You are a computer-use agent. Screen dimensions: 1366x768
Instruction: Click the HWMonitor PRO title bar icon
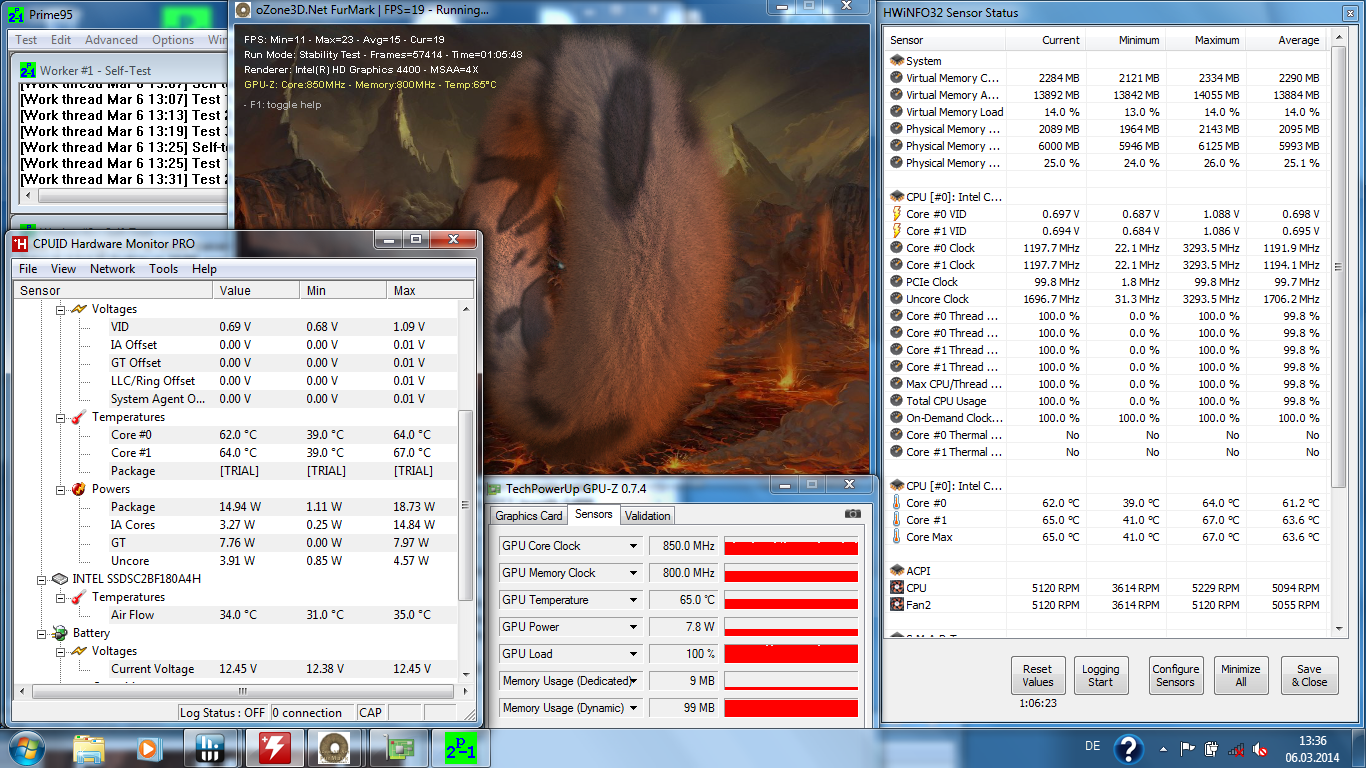(x=20, y=243)
